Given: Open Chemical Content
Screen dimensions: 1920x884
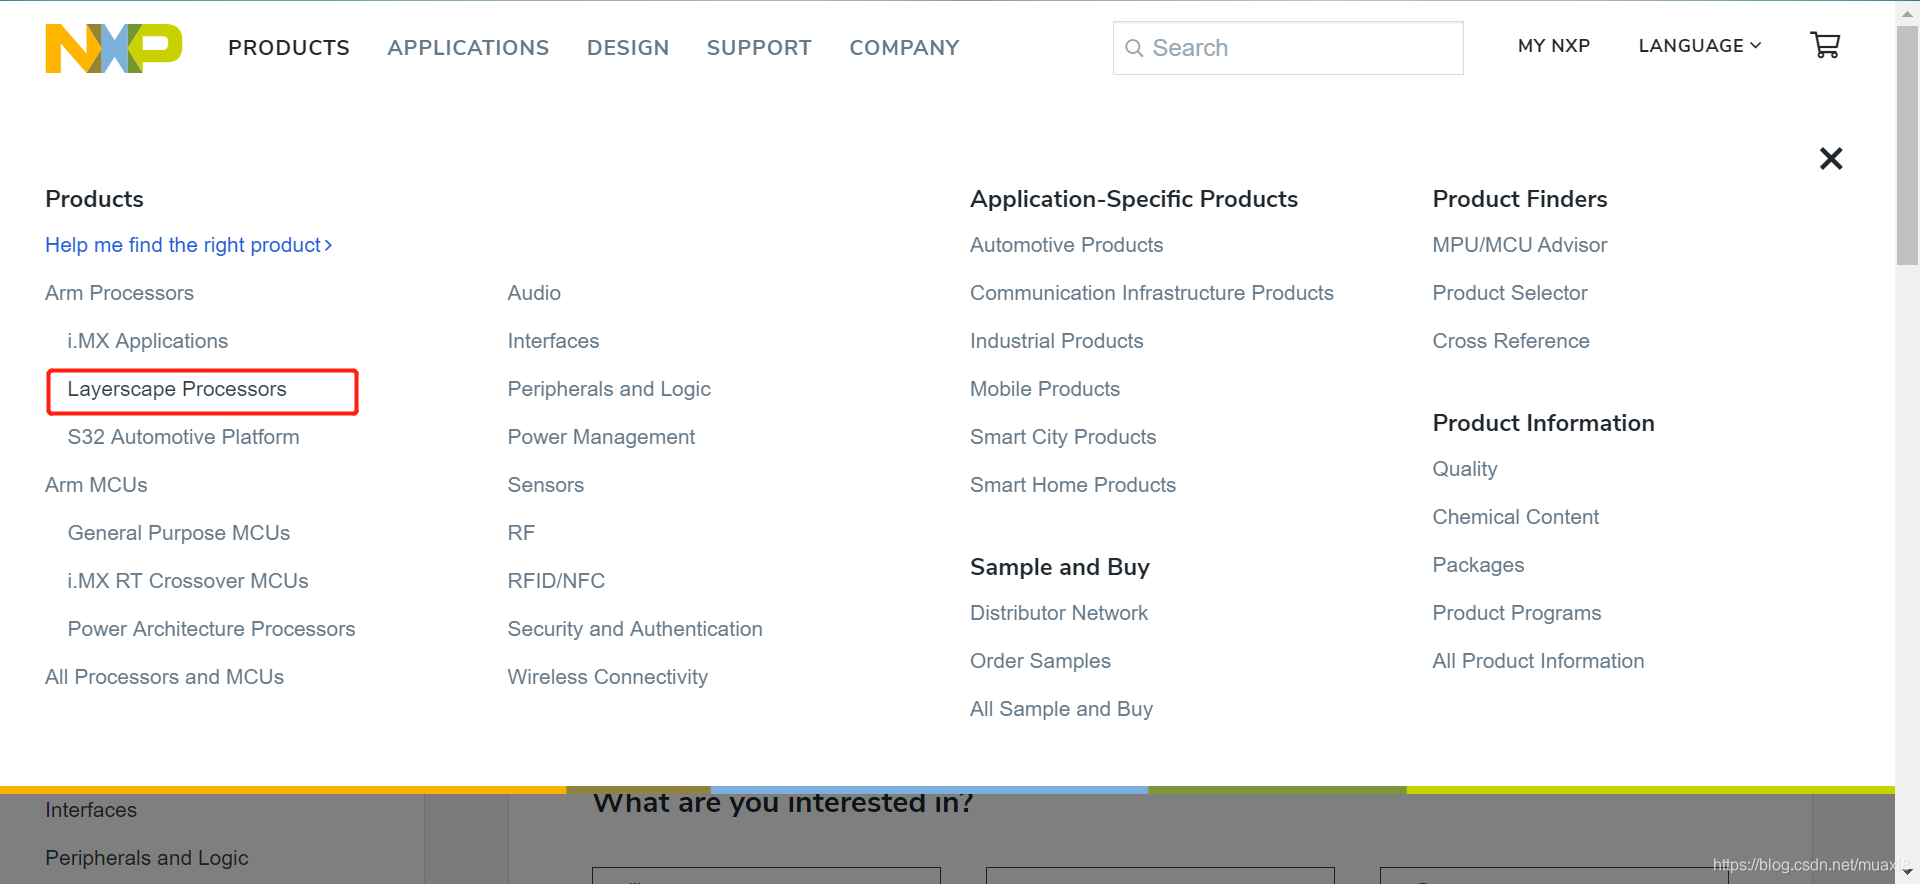Looking at the screenshot, I should pos(1515,517).
